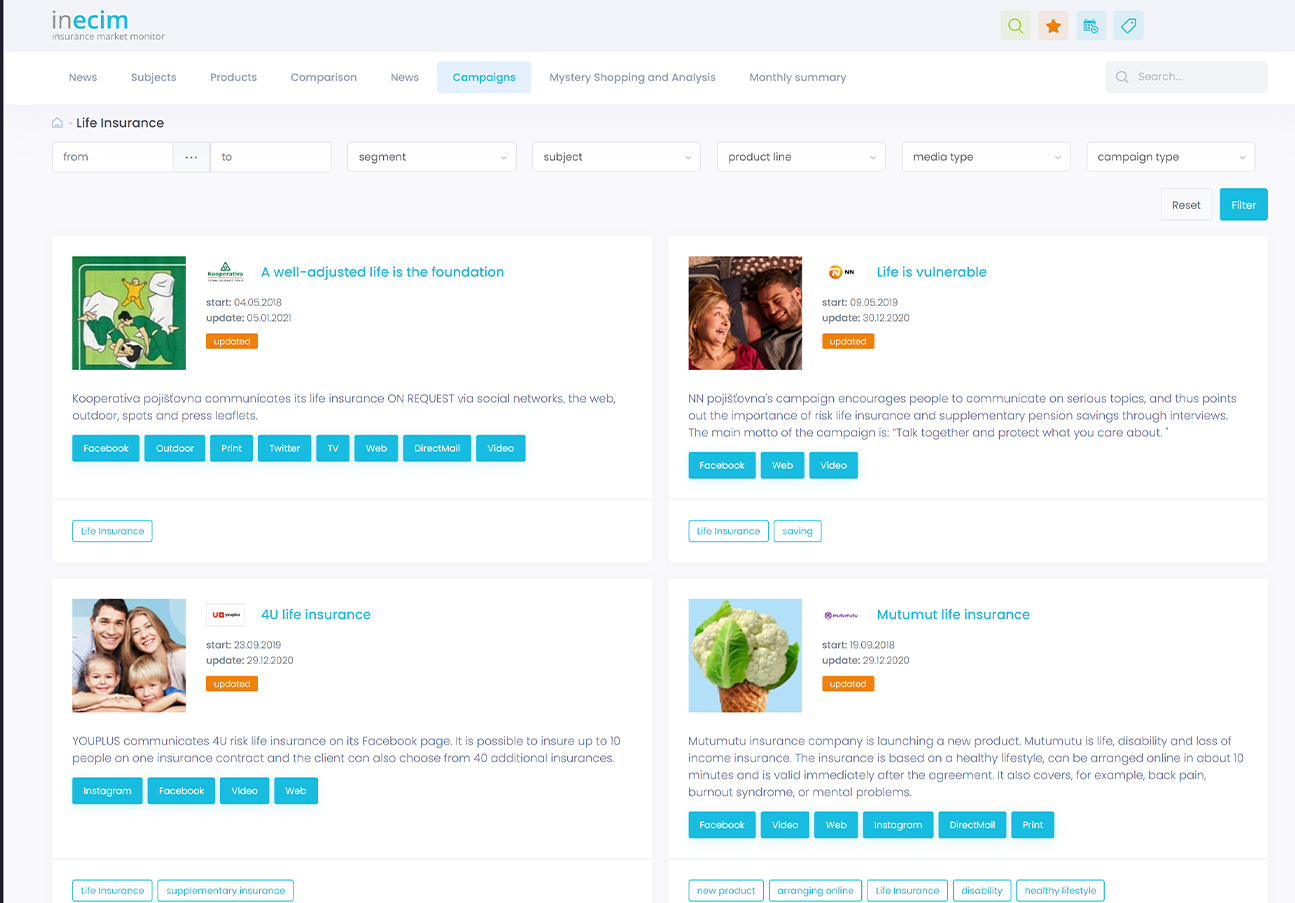
Task: Go home via the breadcrumb house icon
Action: click(58, 123)
